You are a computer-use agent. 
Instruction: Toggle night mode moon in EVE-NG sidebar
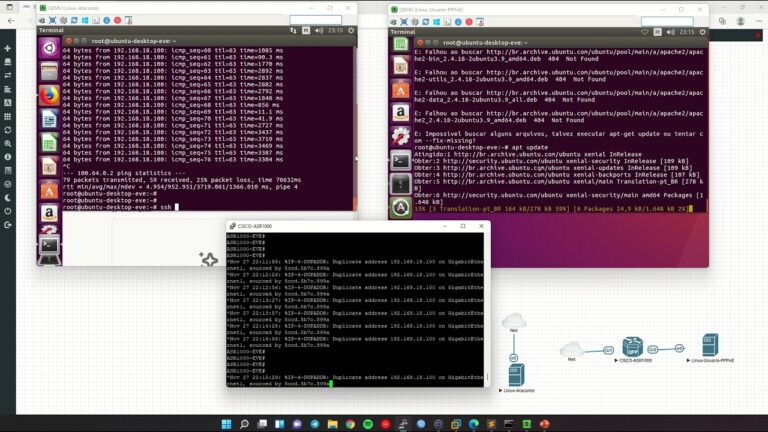click(7, 198)
